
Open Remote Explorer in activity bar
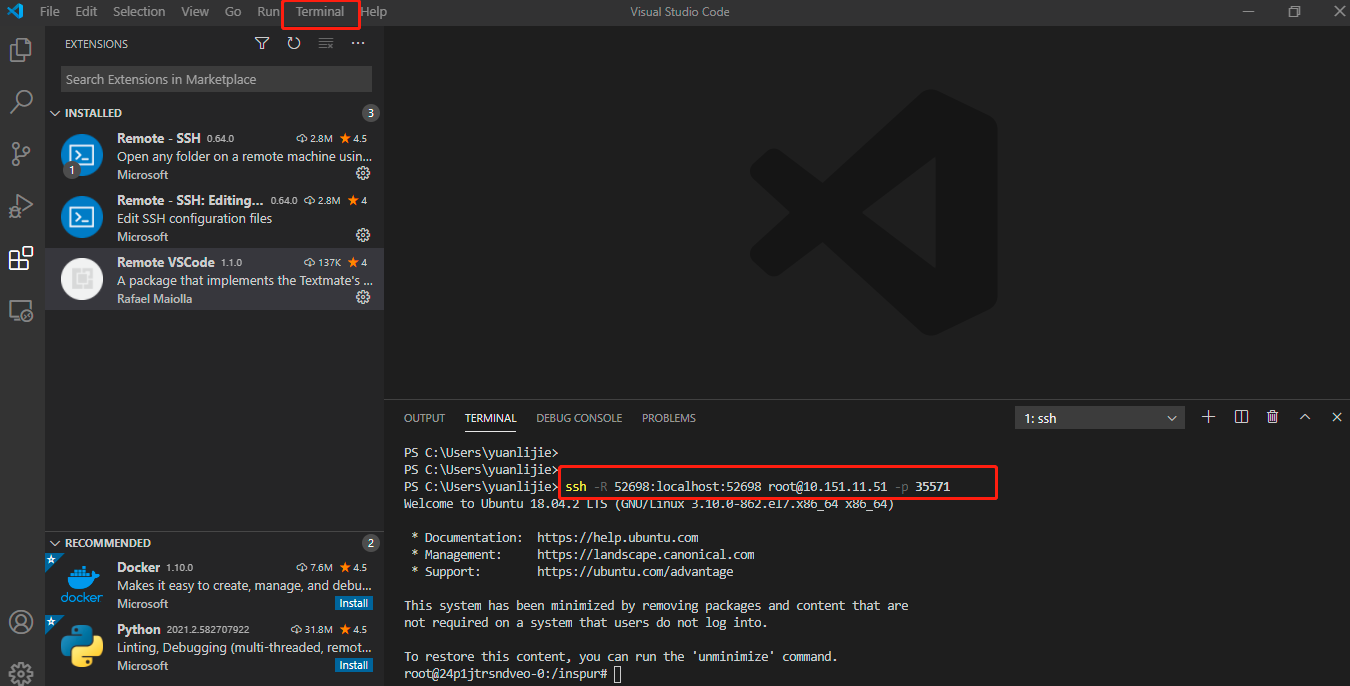21,311
